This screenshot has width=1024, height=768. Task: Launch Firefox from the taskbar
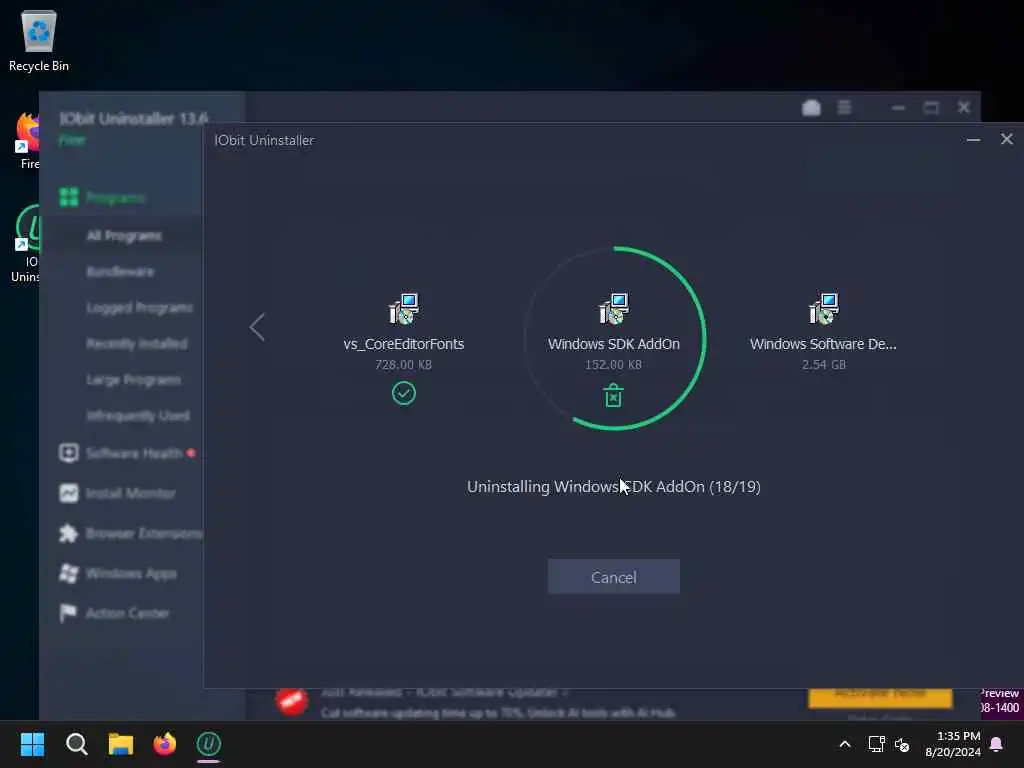[165, 744]
